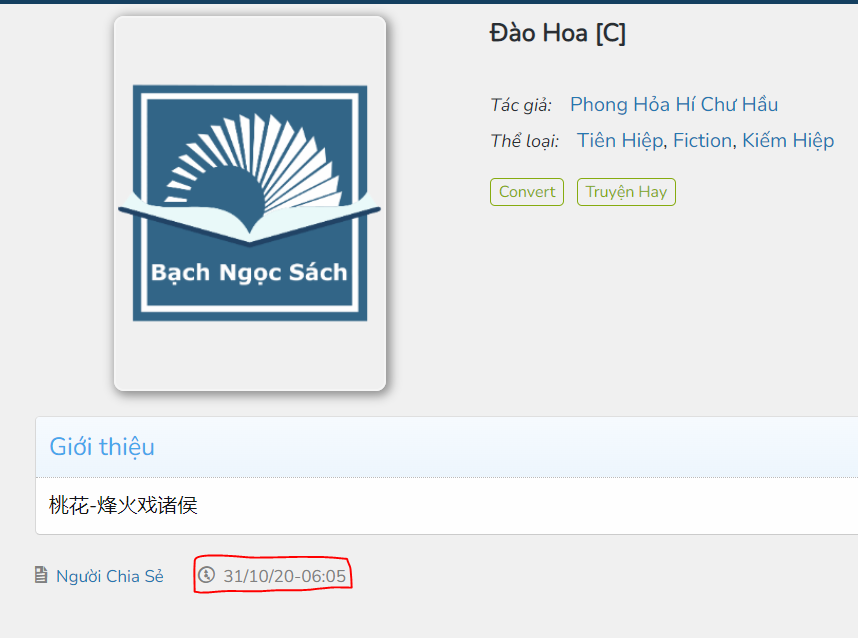This screenshot has height=638, width=858.
Task: Click the Thể loại label
Action: pyautogui.click(x=525, y=141)
